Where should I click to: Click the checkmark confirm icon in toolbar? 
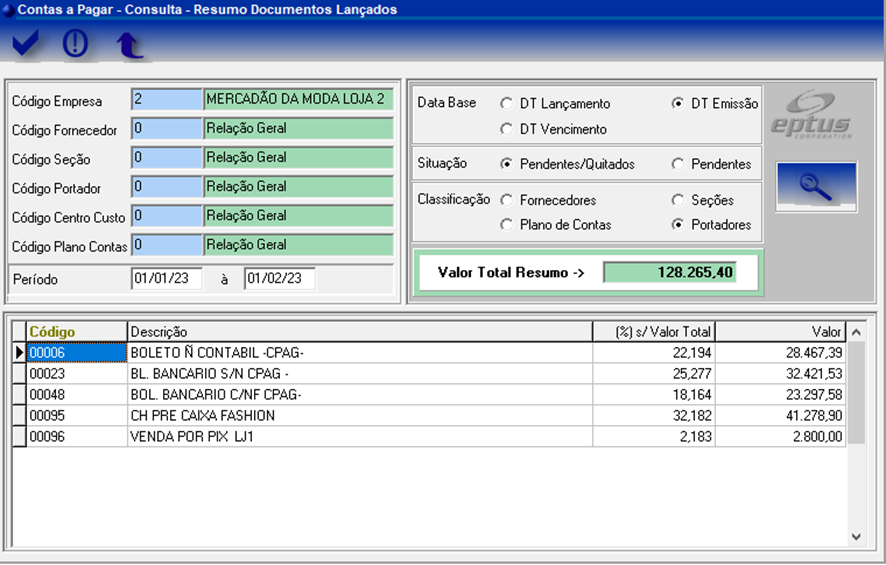(x=25, y=43)
